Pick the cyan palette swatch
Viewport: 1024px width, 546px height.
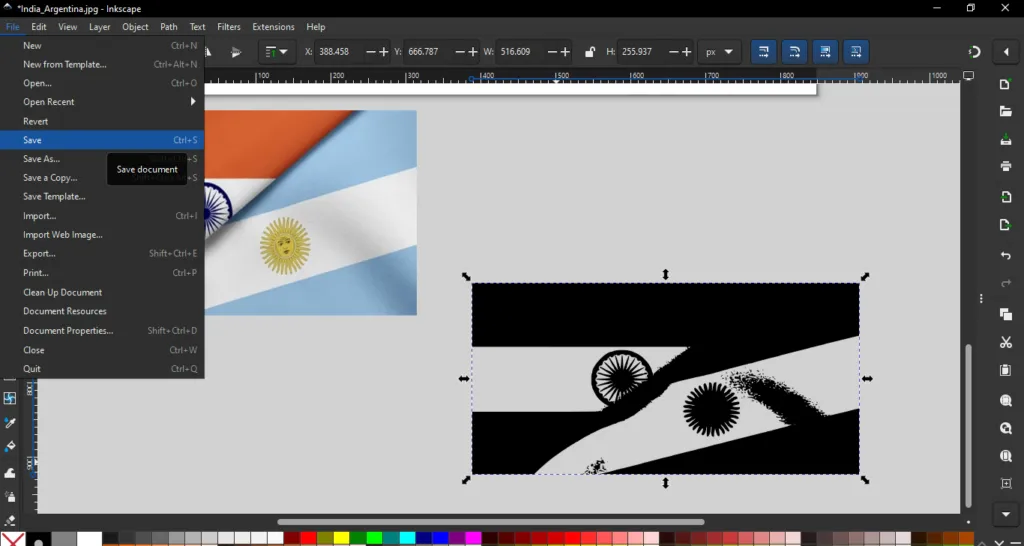tap(408, 539)
